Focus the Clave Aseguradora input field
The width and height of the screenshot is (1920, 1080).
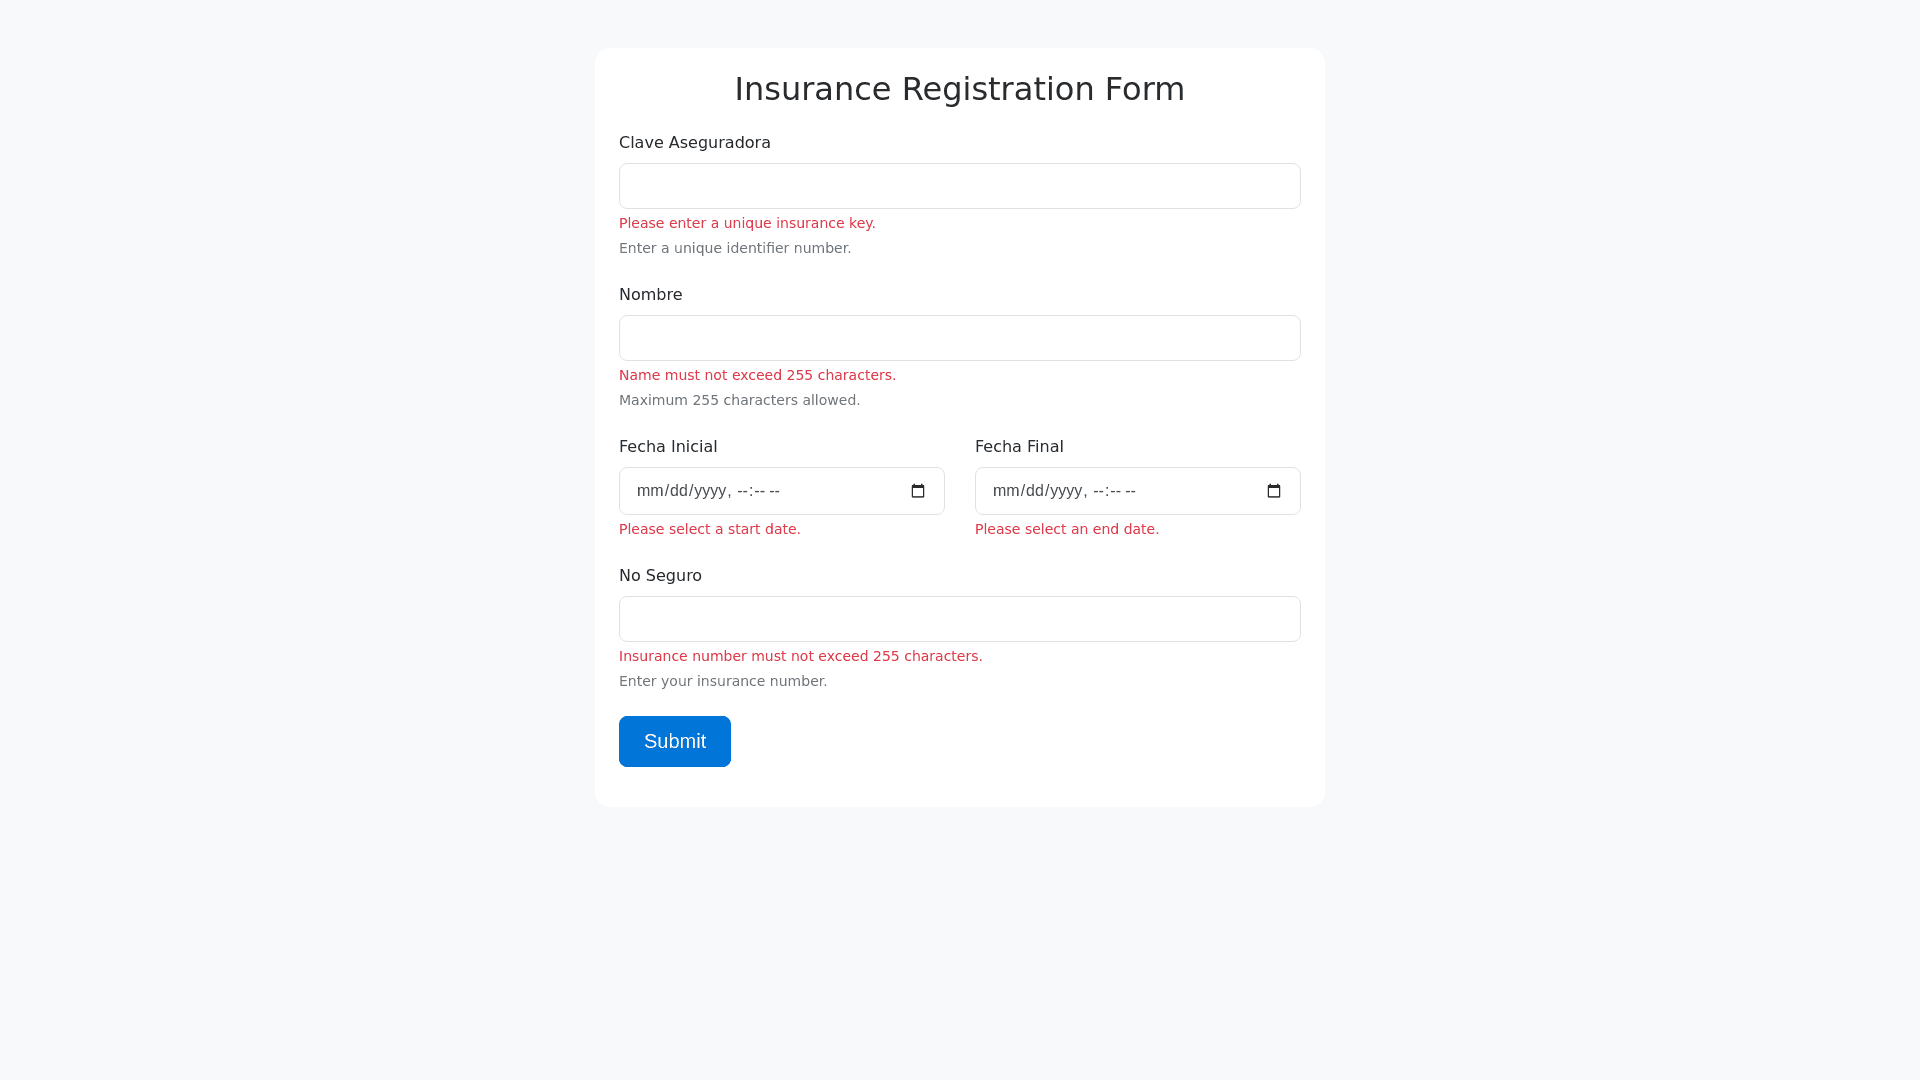pos(960,186)
